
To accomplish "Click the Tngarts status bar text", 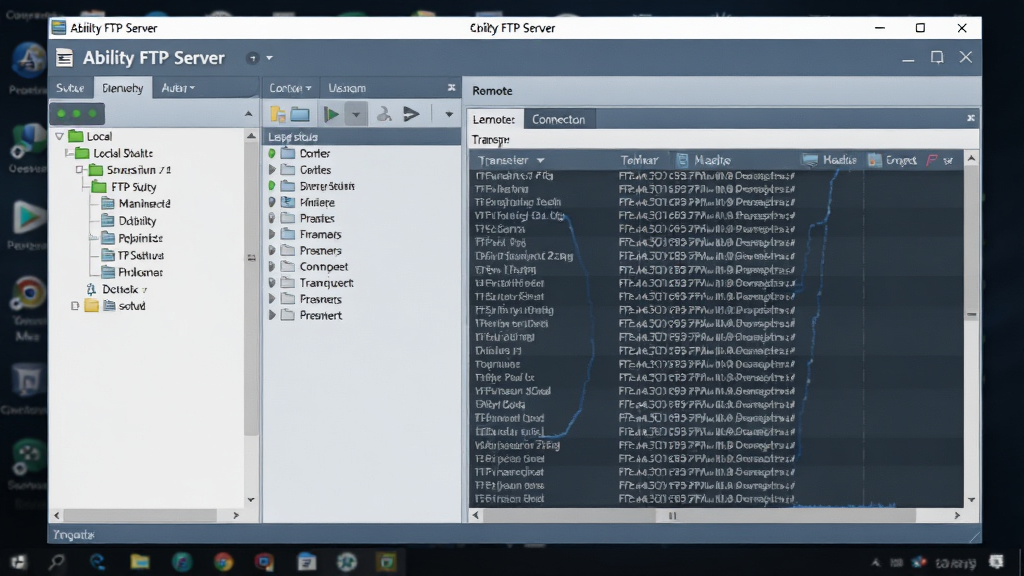I will 73,535.
